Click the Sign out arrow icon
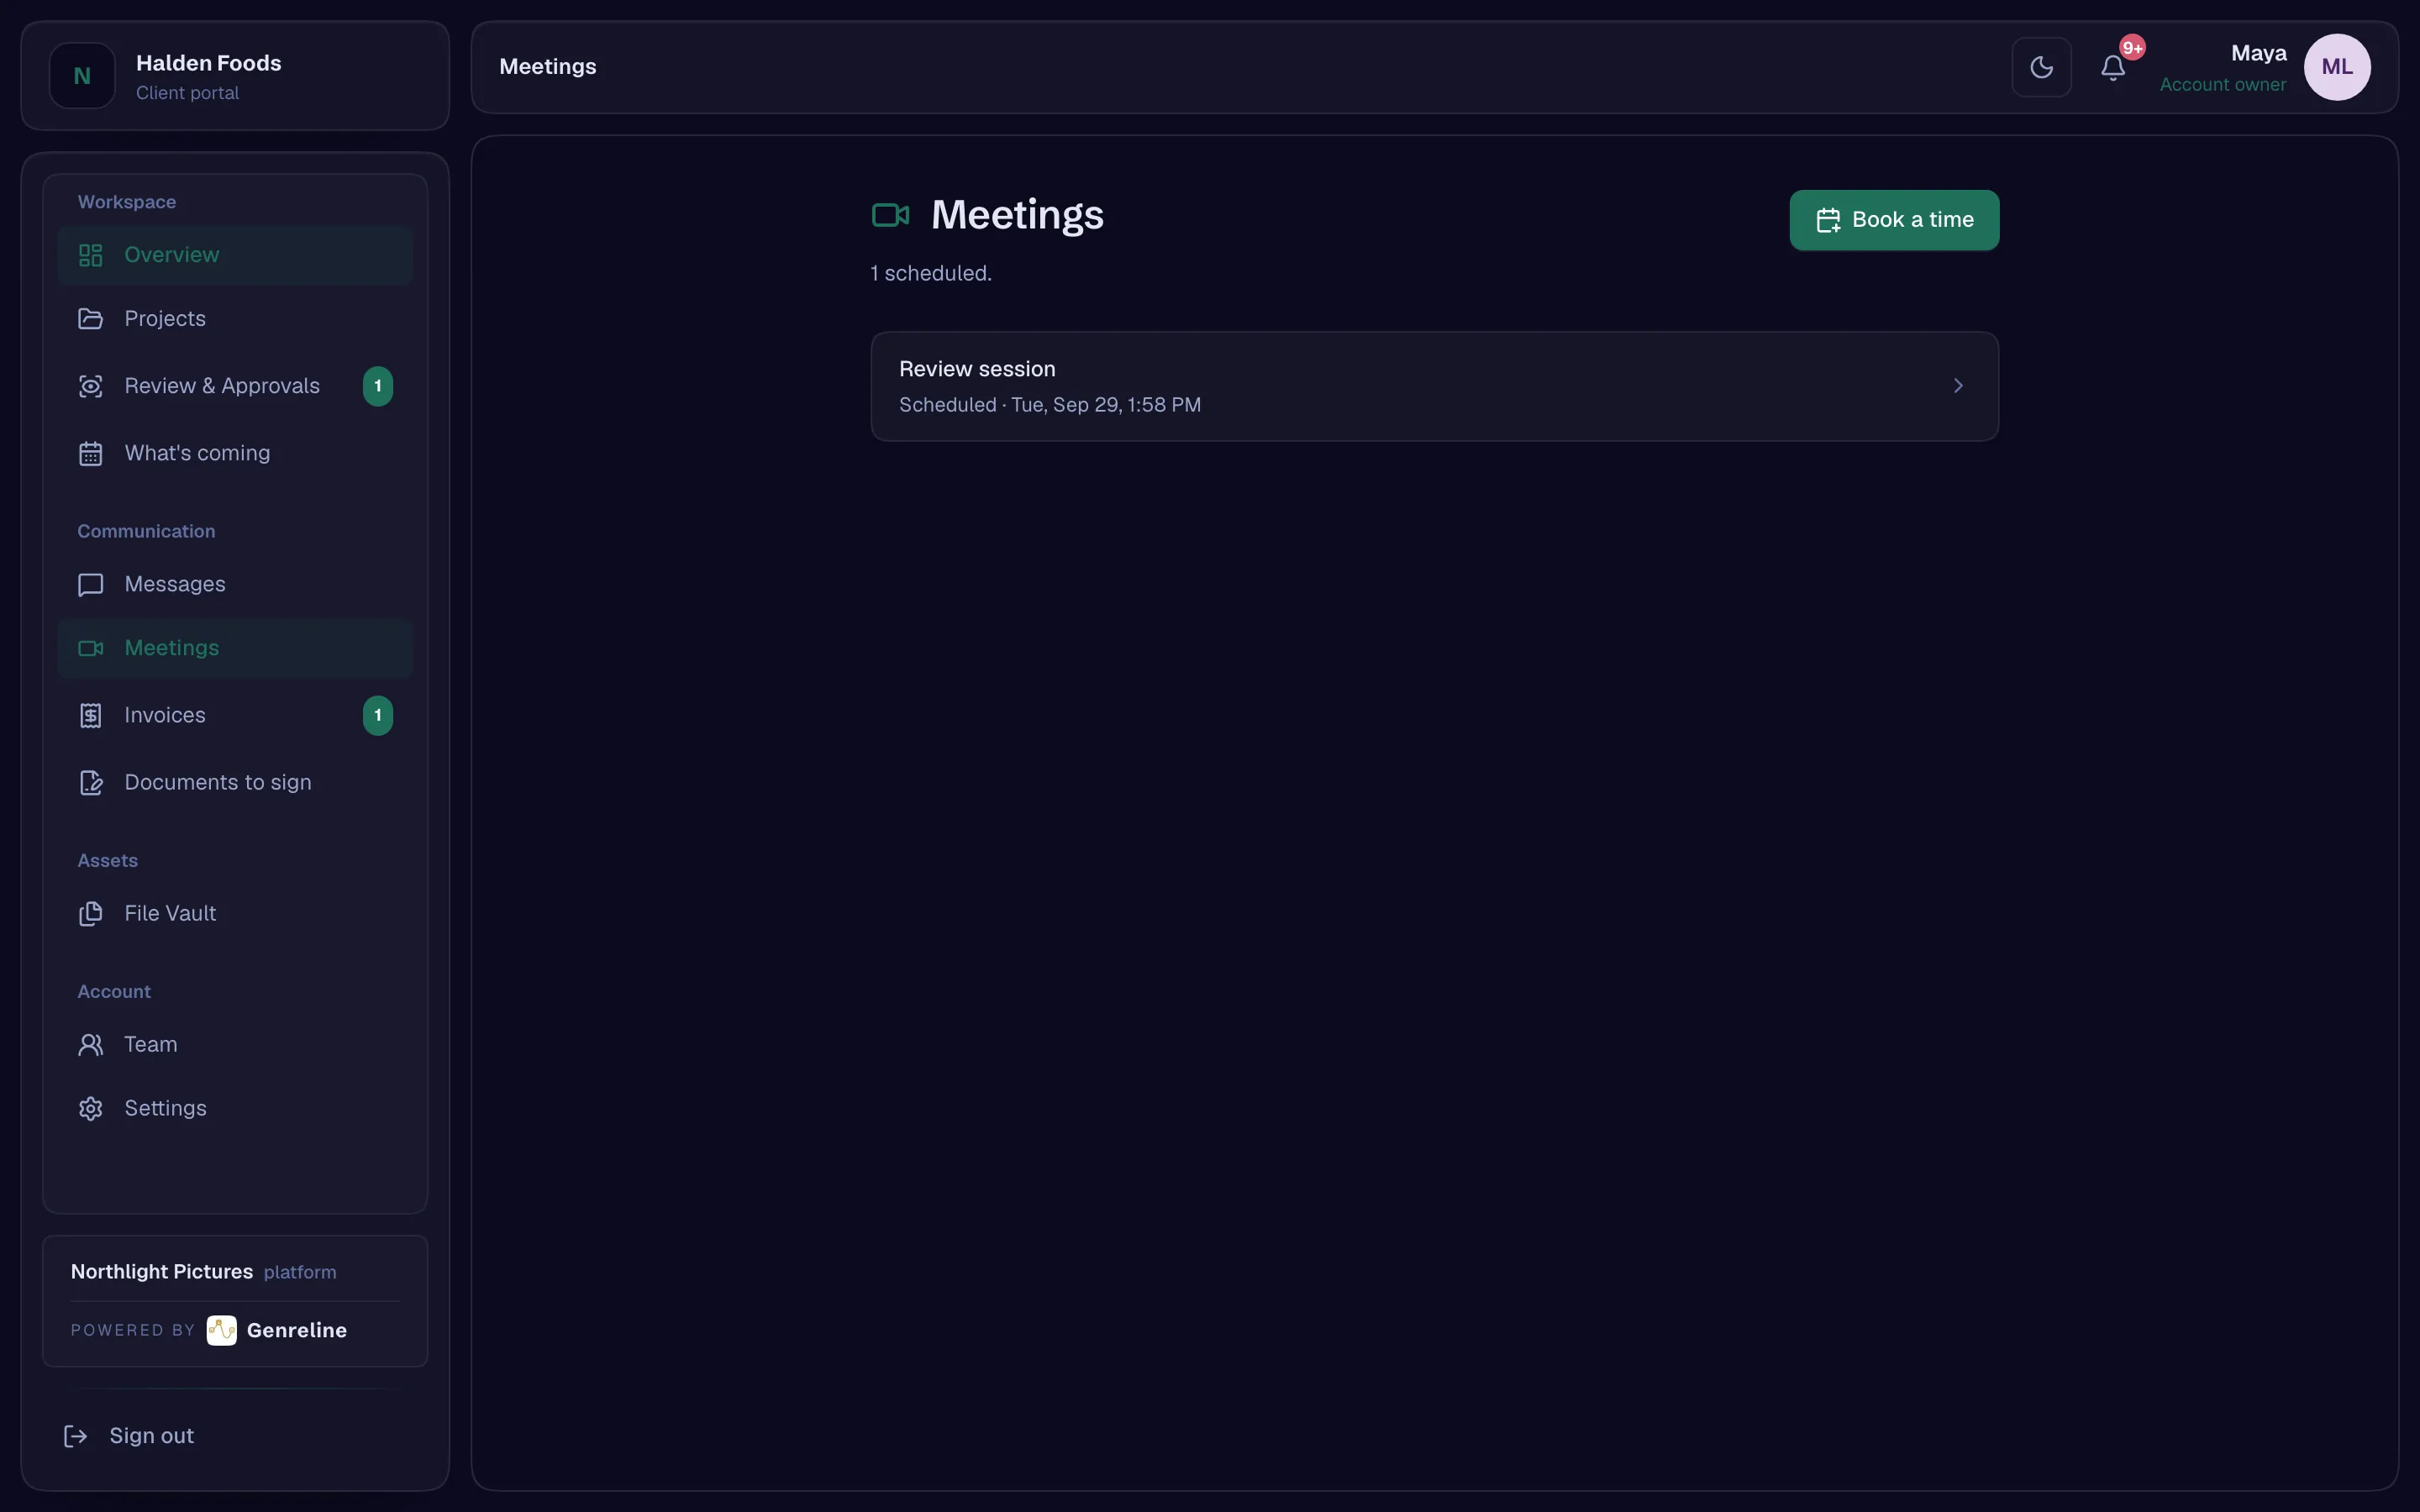 [76, 1436]
